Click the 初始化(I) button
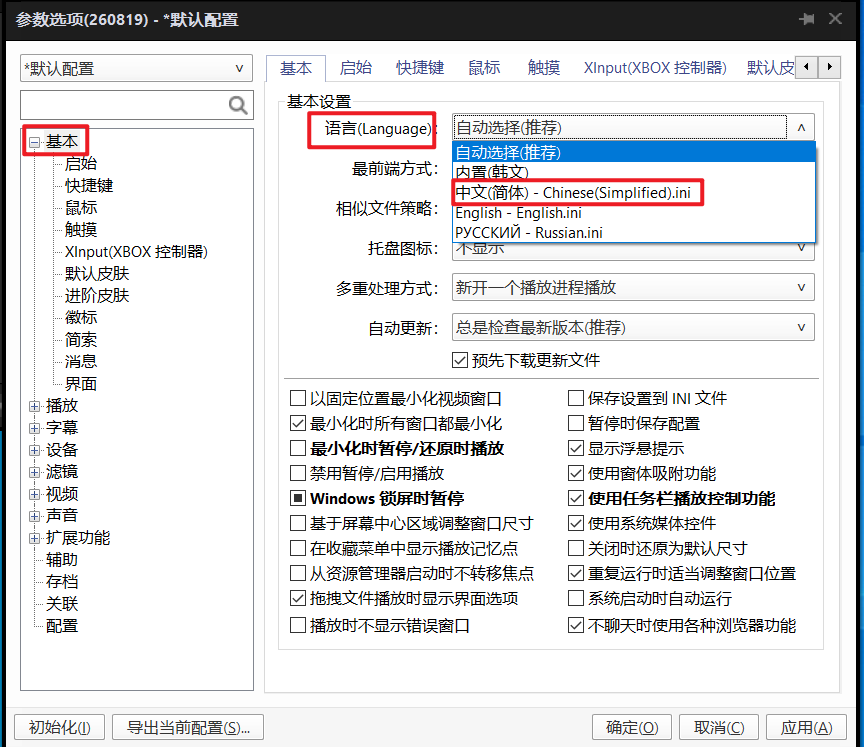864x747 pixels. (60, 727)
